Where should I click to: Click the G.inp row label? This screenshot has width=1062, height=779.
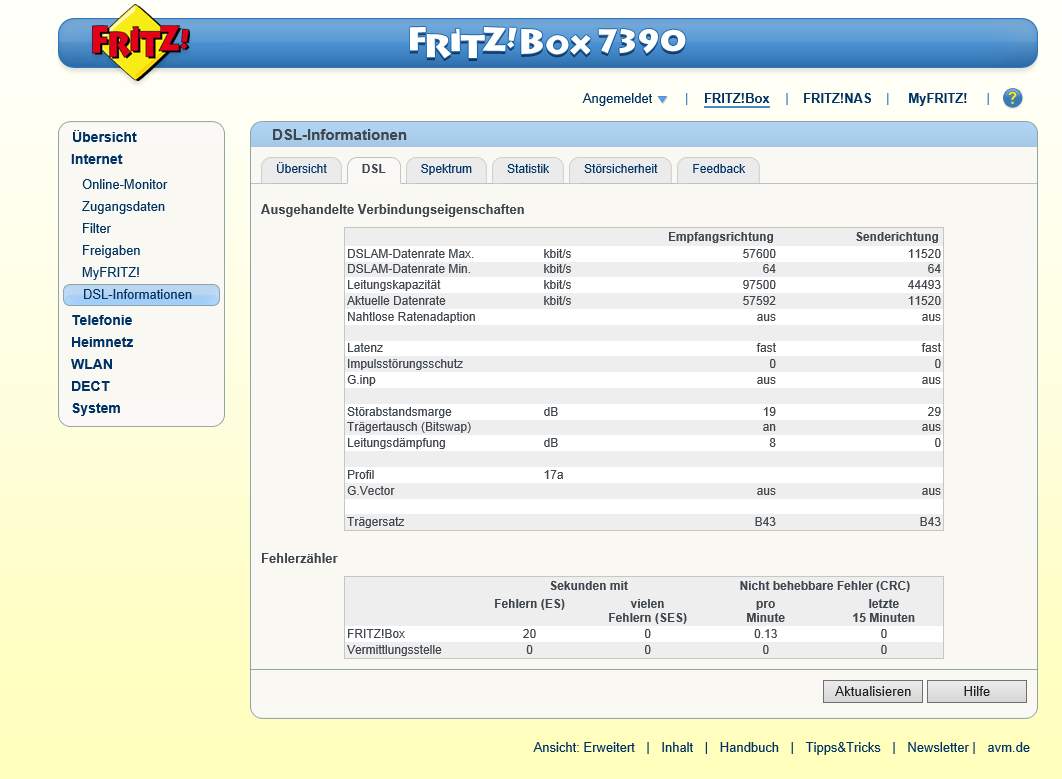coord(361,380)
